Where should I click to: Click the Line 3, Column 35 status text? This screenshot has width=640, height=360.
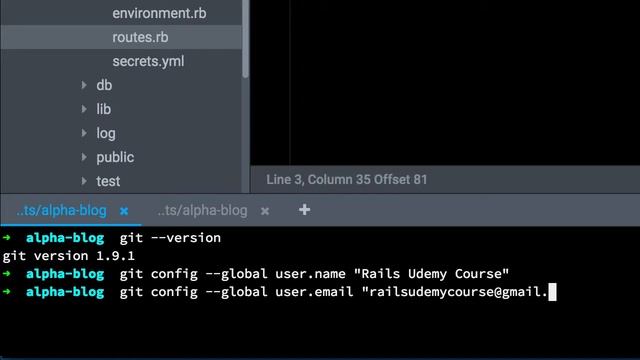coord(347,180)
